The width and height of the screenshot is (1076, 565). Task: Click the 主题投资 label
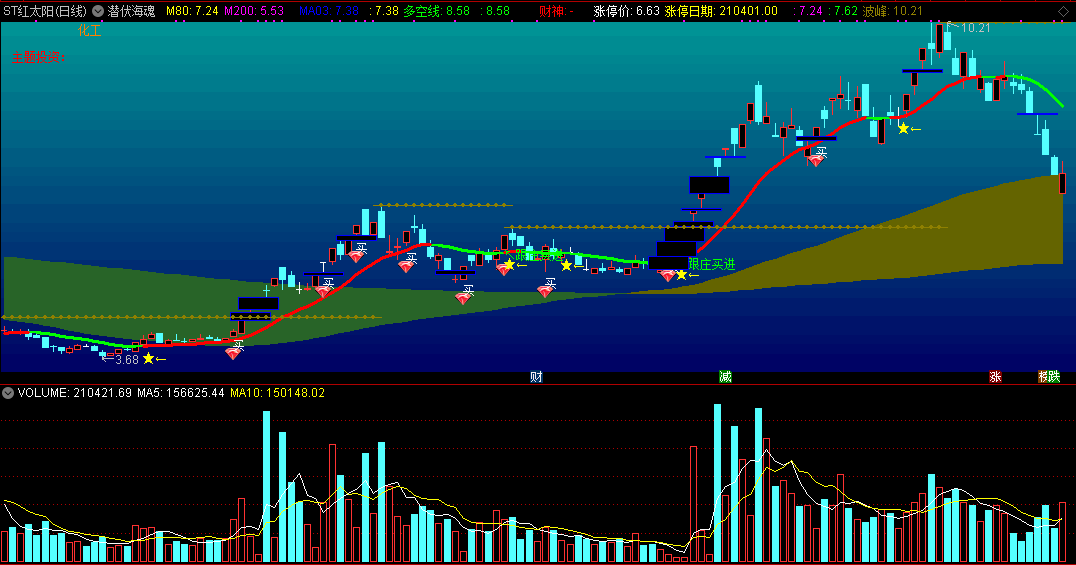point(38,58)
